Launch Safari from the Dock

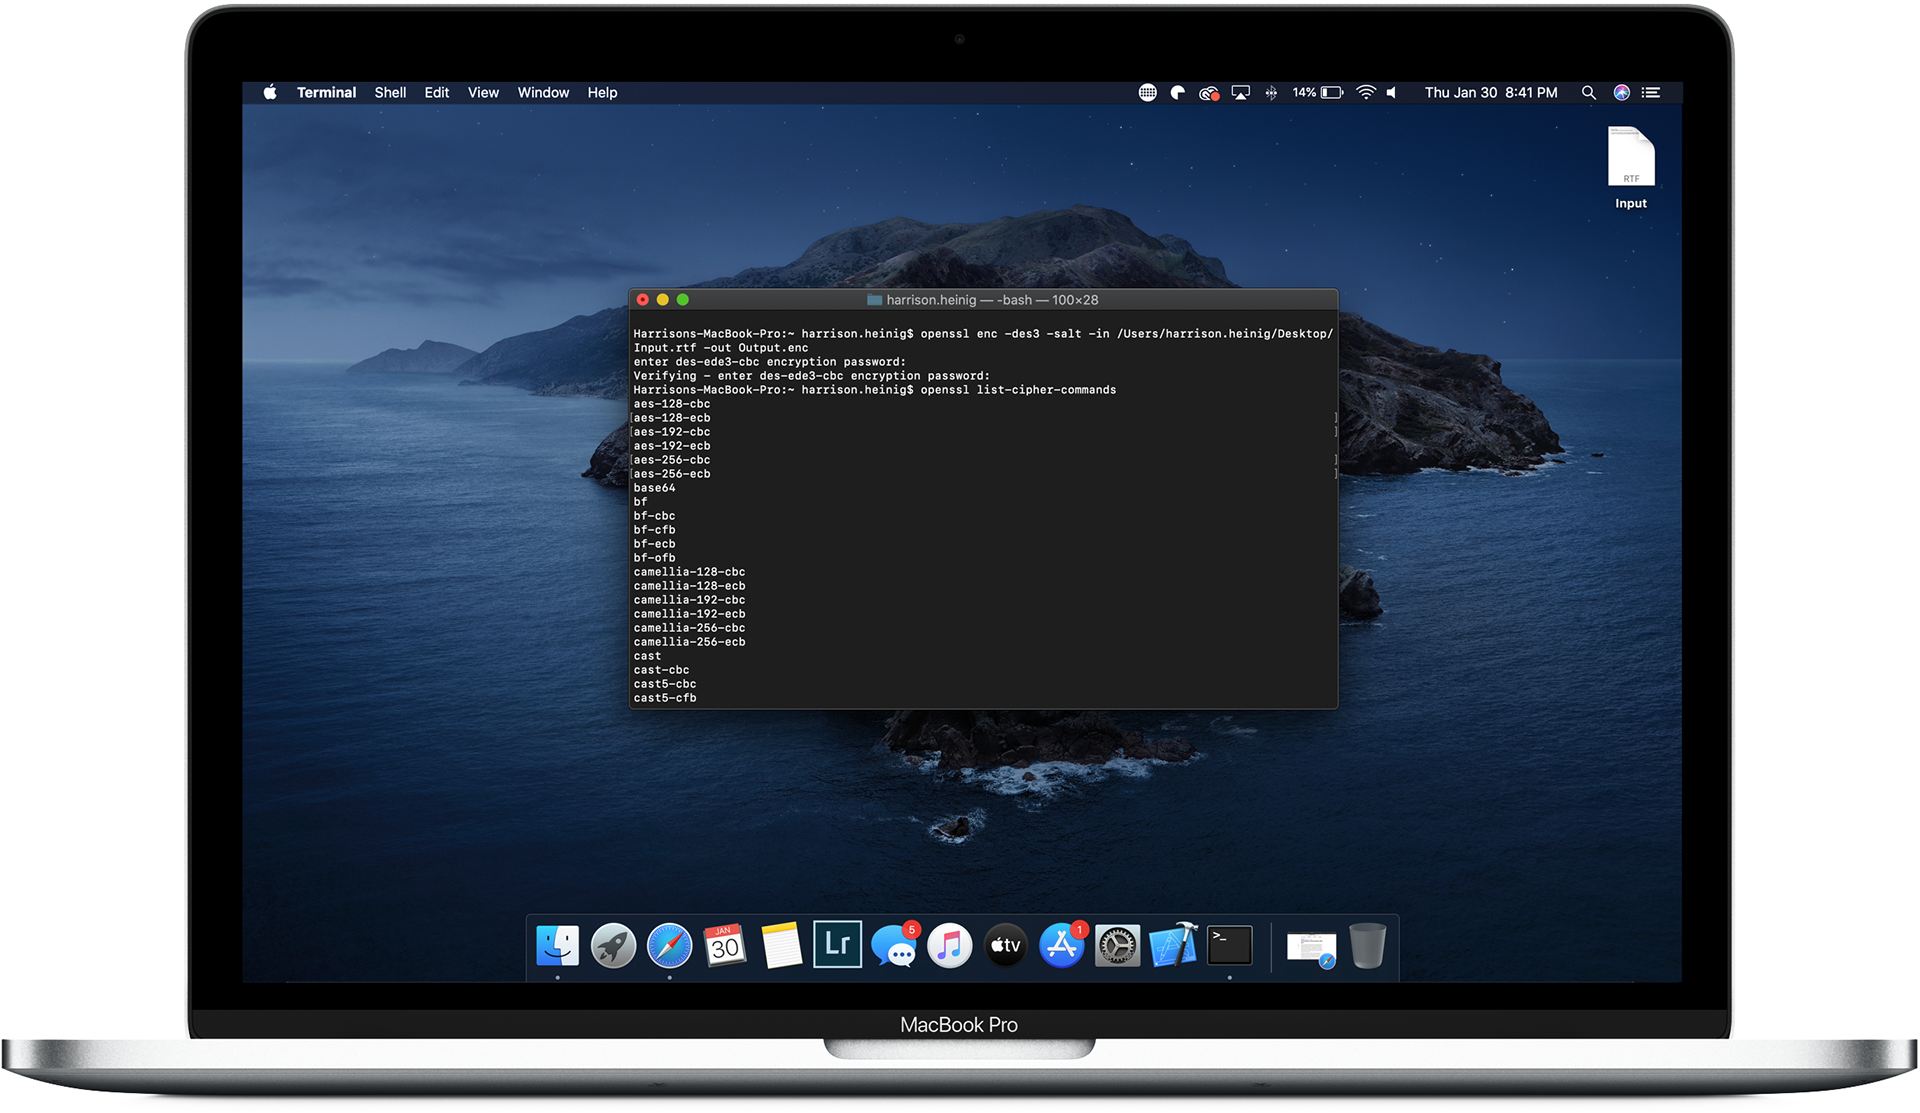669,945
